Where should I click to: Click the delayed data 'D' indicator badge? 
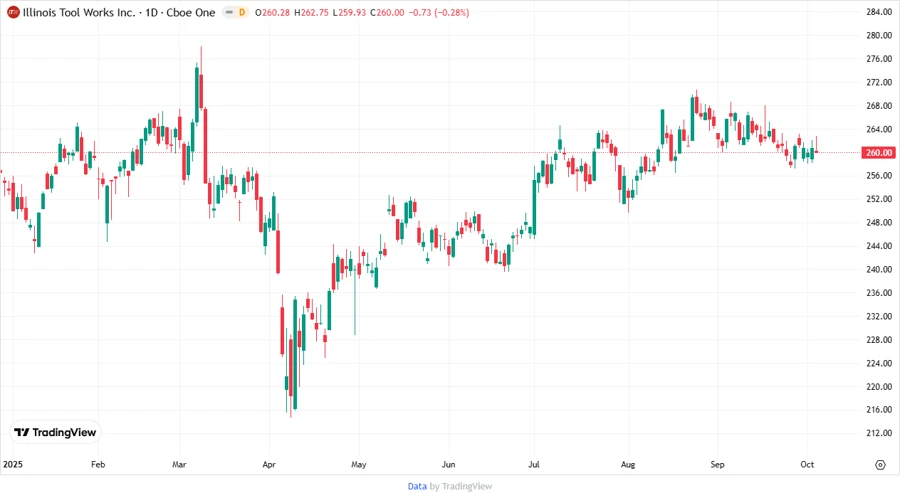[x=244, y=12]
